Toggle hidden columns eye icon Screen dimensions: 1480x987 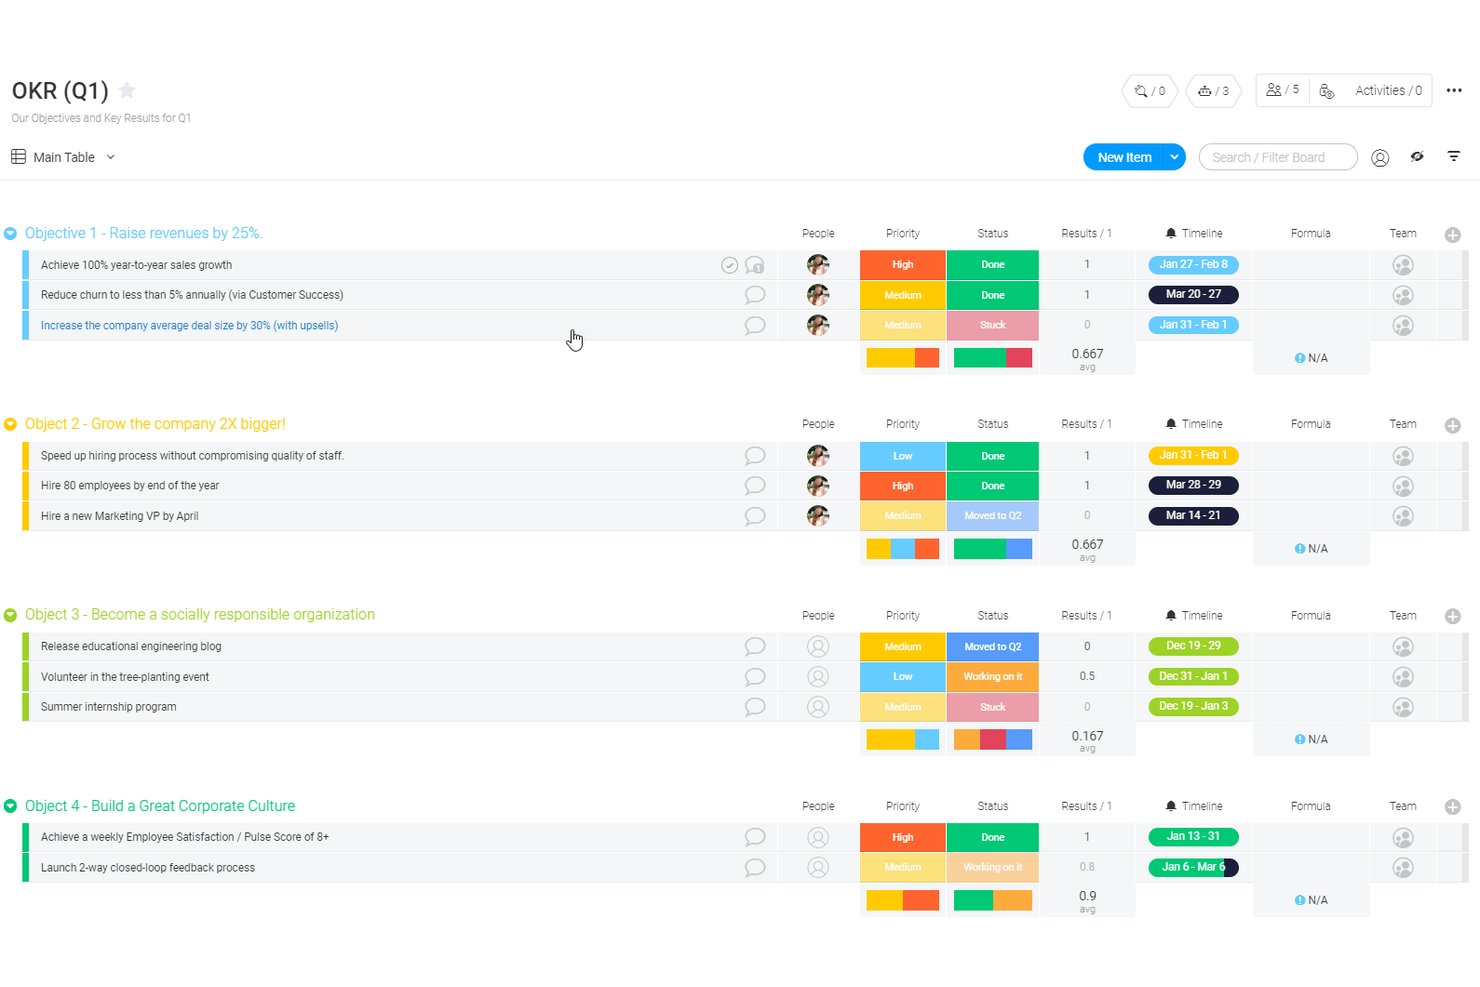point(1417,157)
